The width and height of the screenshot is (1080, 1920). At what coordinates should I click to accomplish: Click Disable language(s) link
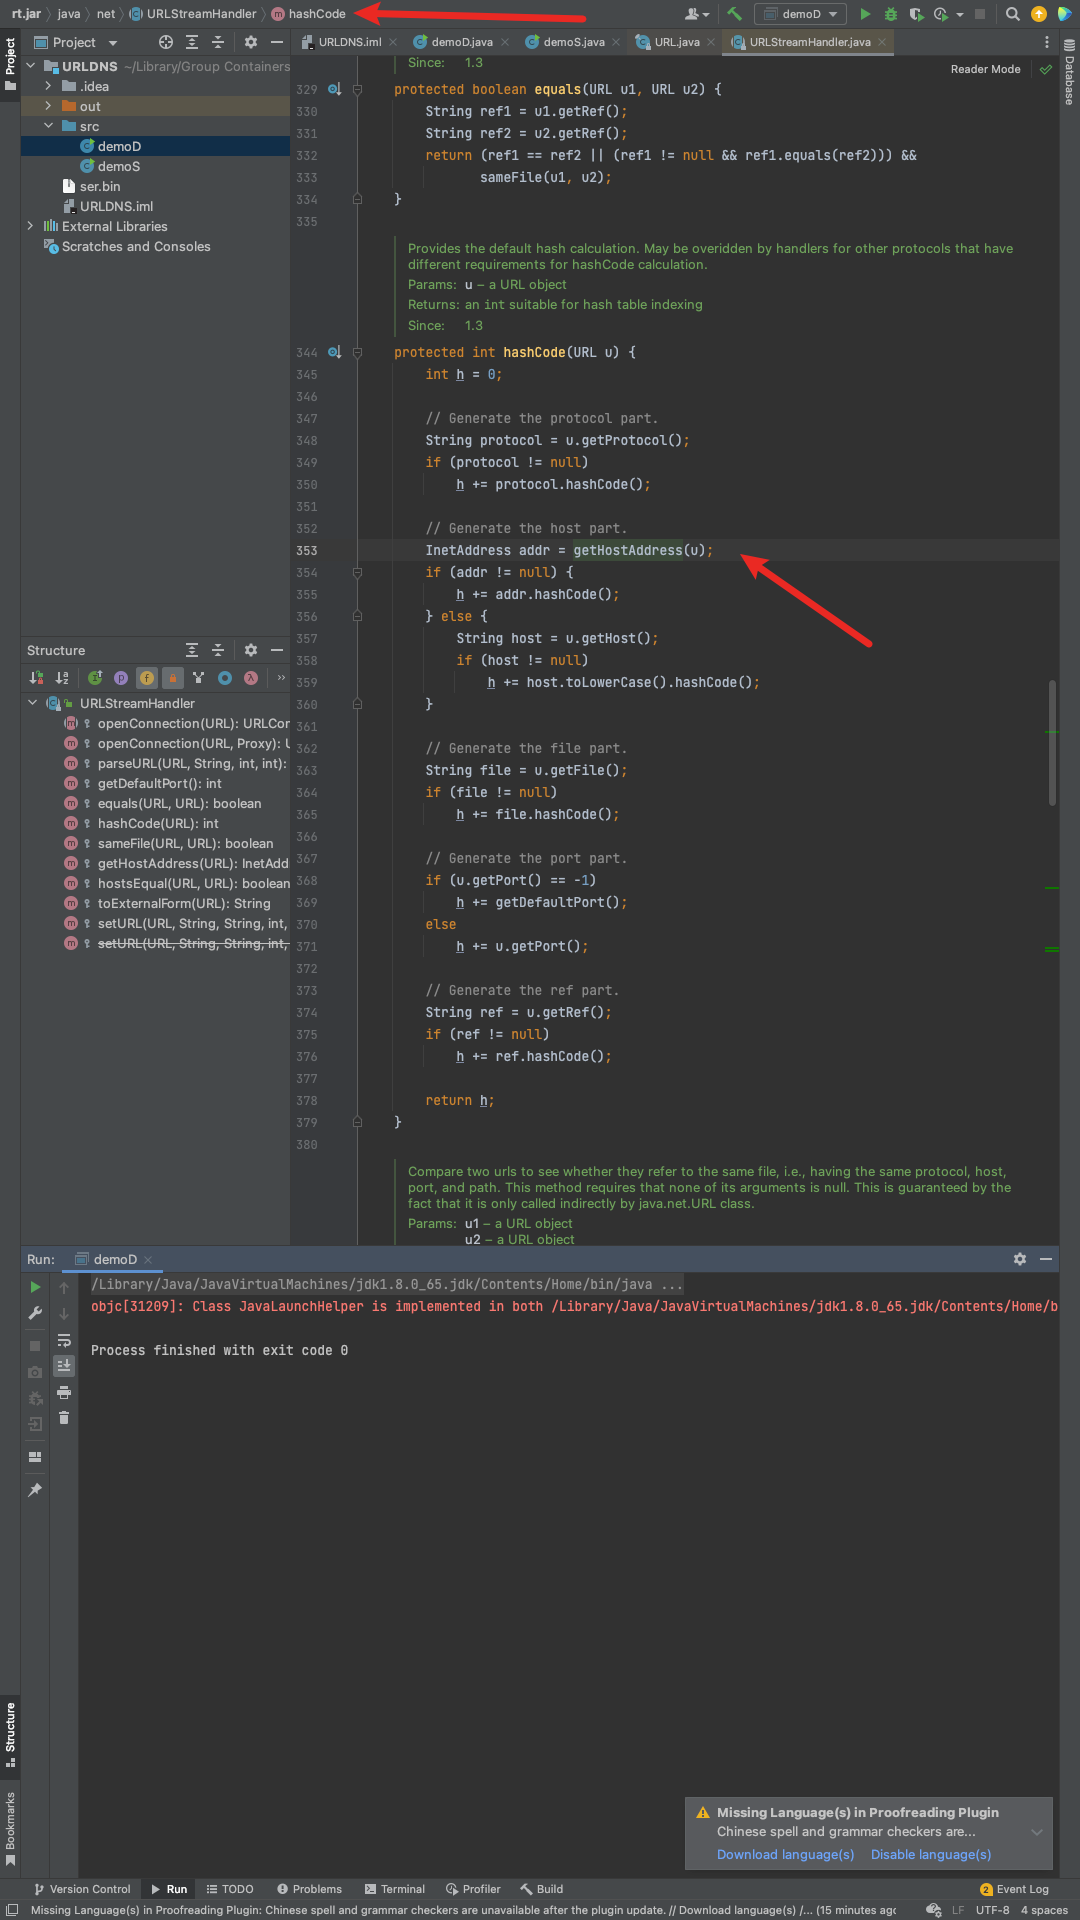pos(931,1855)
